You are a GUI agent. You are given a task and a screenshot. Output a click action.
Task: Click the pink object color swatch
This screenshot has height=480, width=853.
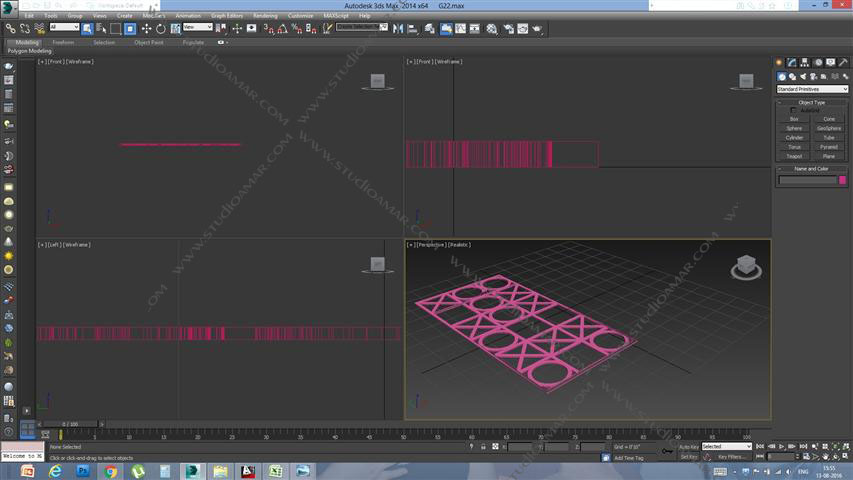click(x=843, y=180)
